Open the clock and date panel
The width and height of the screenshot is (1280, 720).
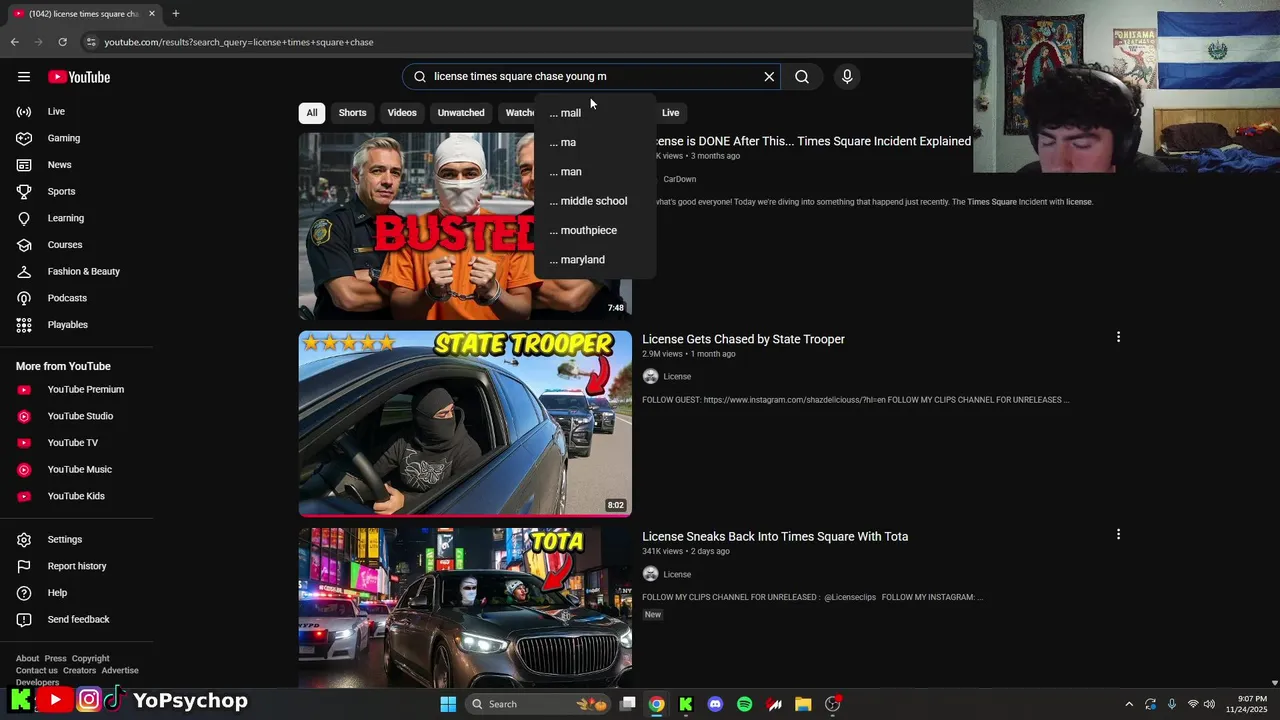pyautogui.click(x=1247, y=704)
